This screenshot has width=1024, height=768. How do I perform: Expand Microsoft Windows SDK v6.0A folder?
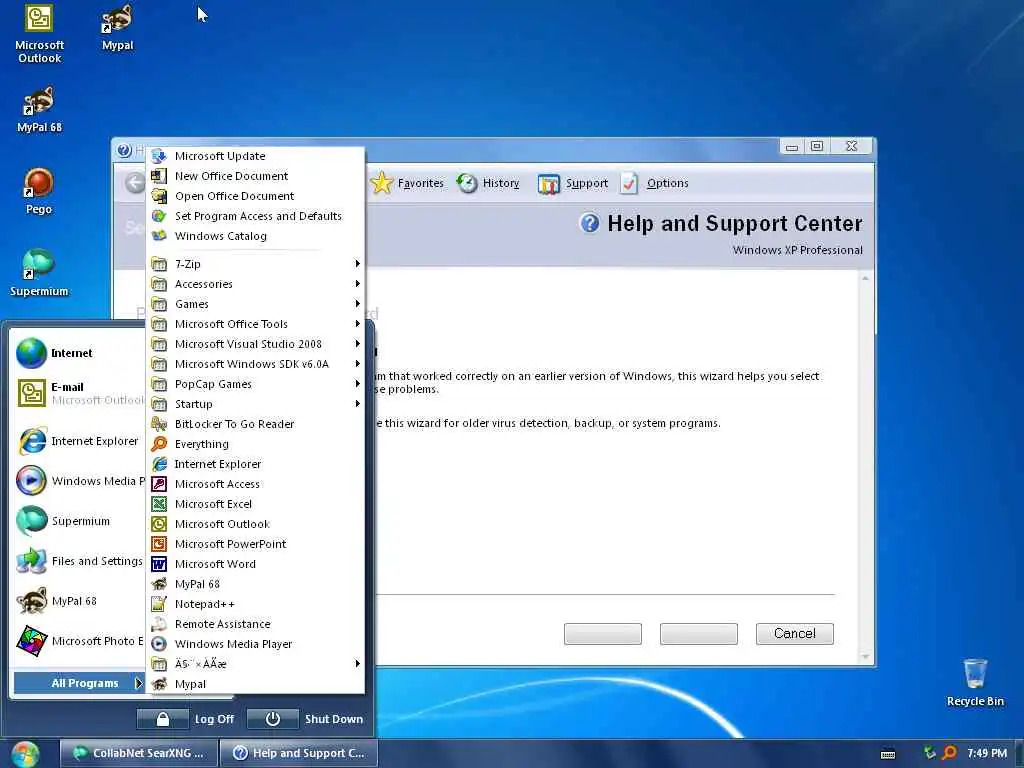click(255, 364)
